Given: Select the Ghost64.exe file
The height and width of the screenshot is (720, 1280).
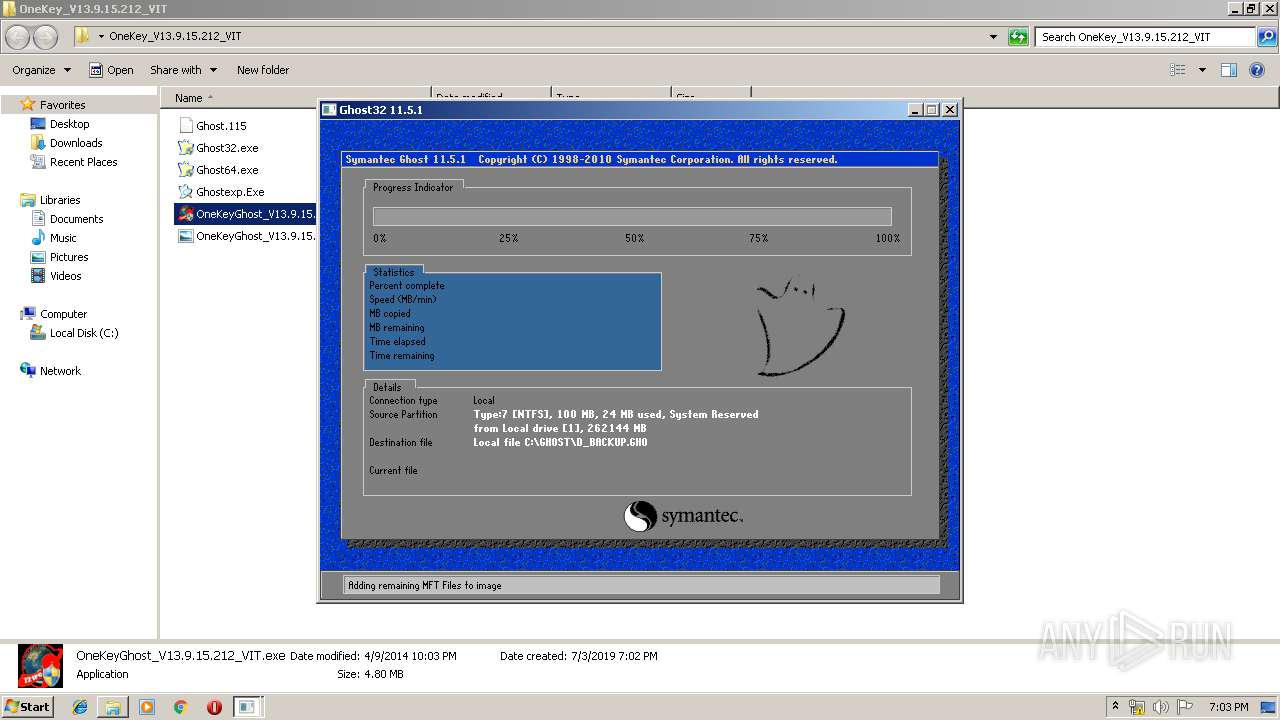Looking at the screenshot, I should coord(227,170).
